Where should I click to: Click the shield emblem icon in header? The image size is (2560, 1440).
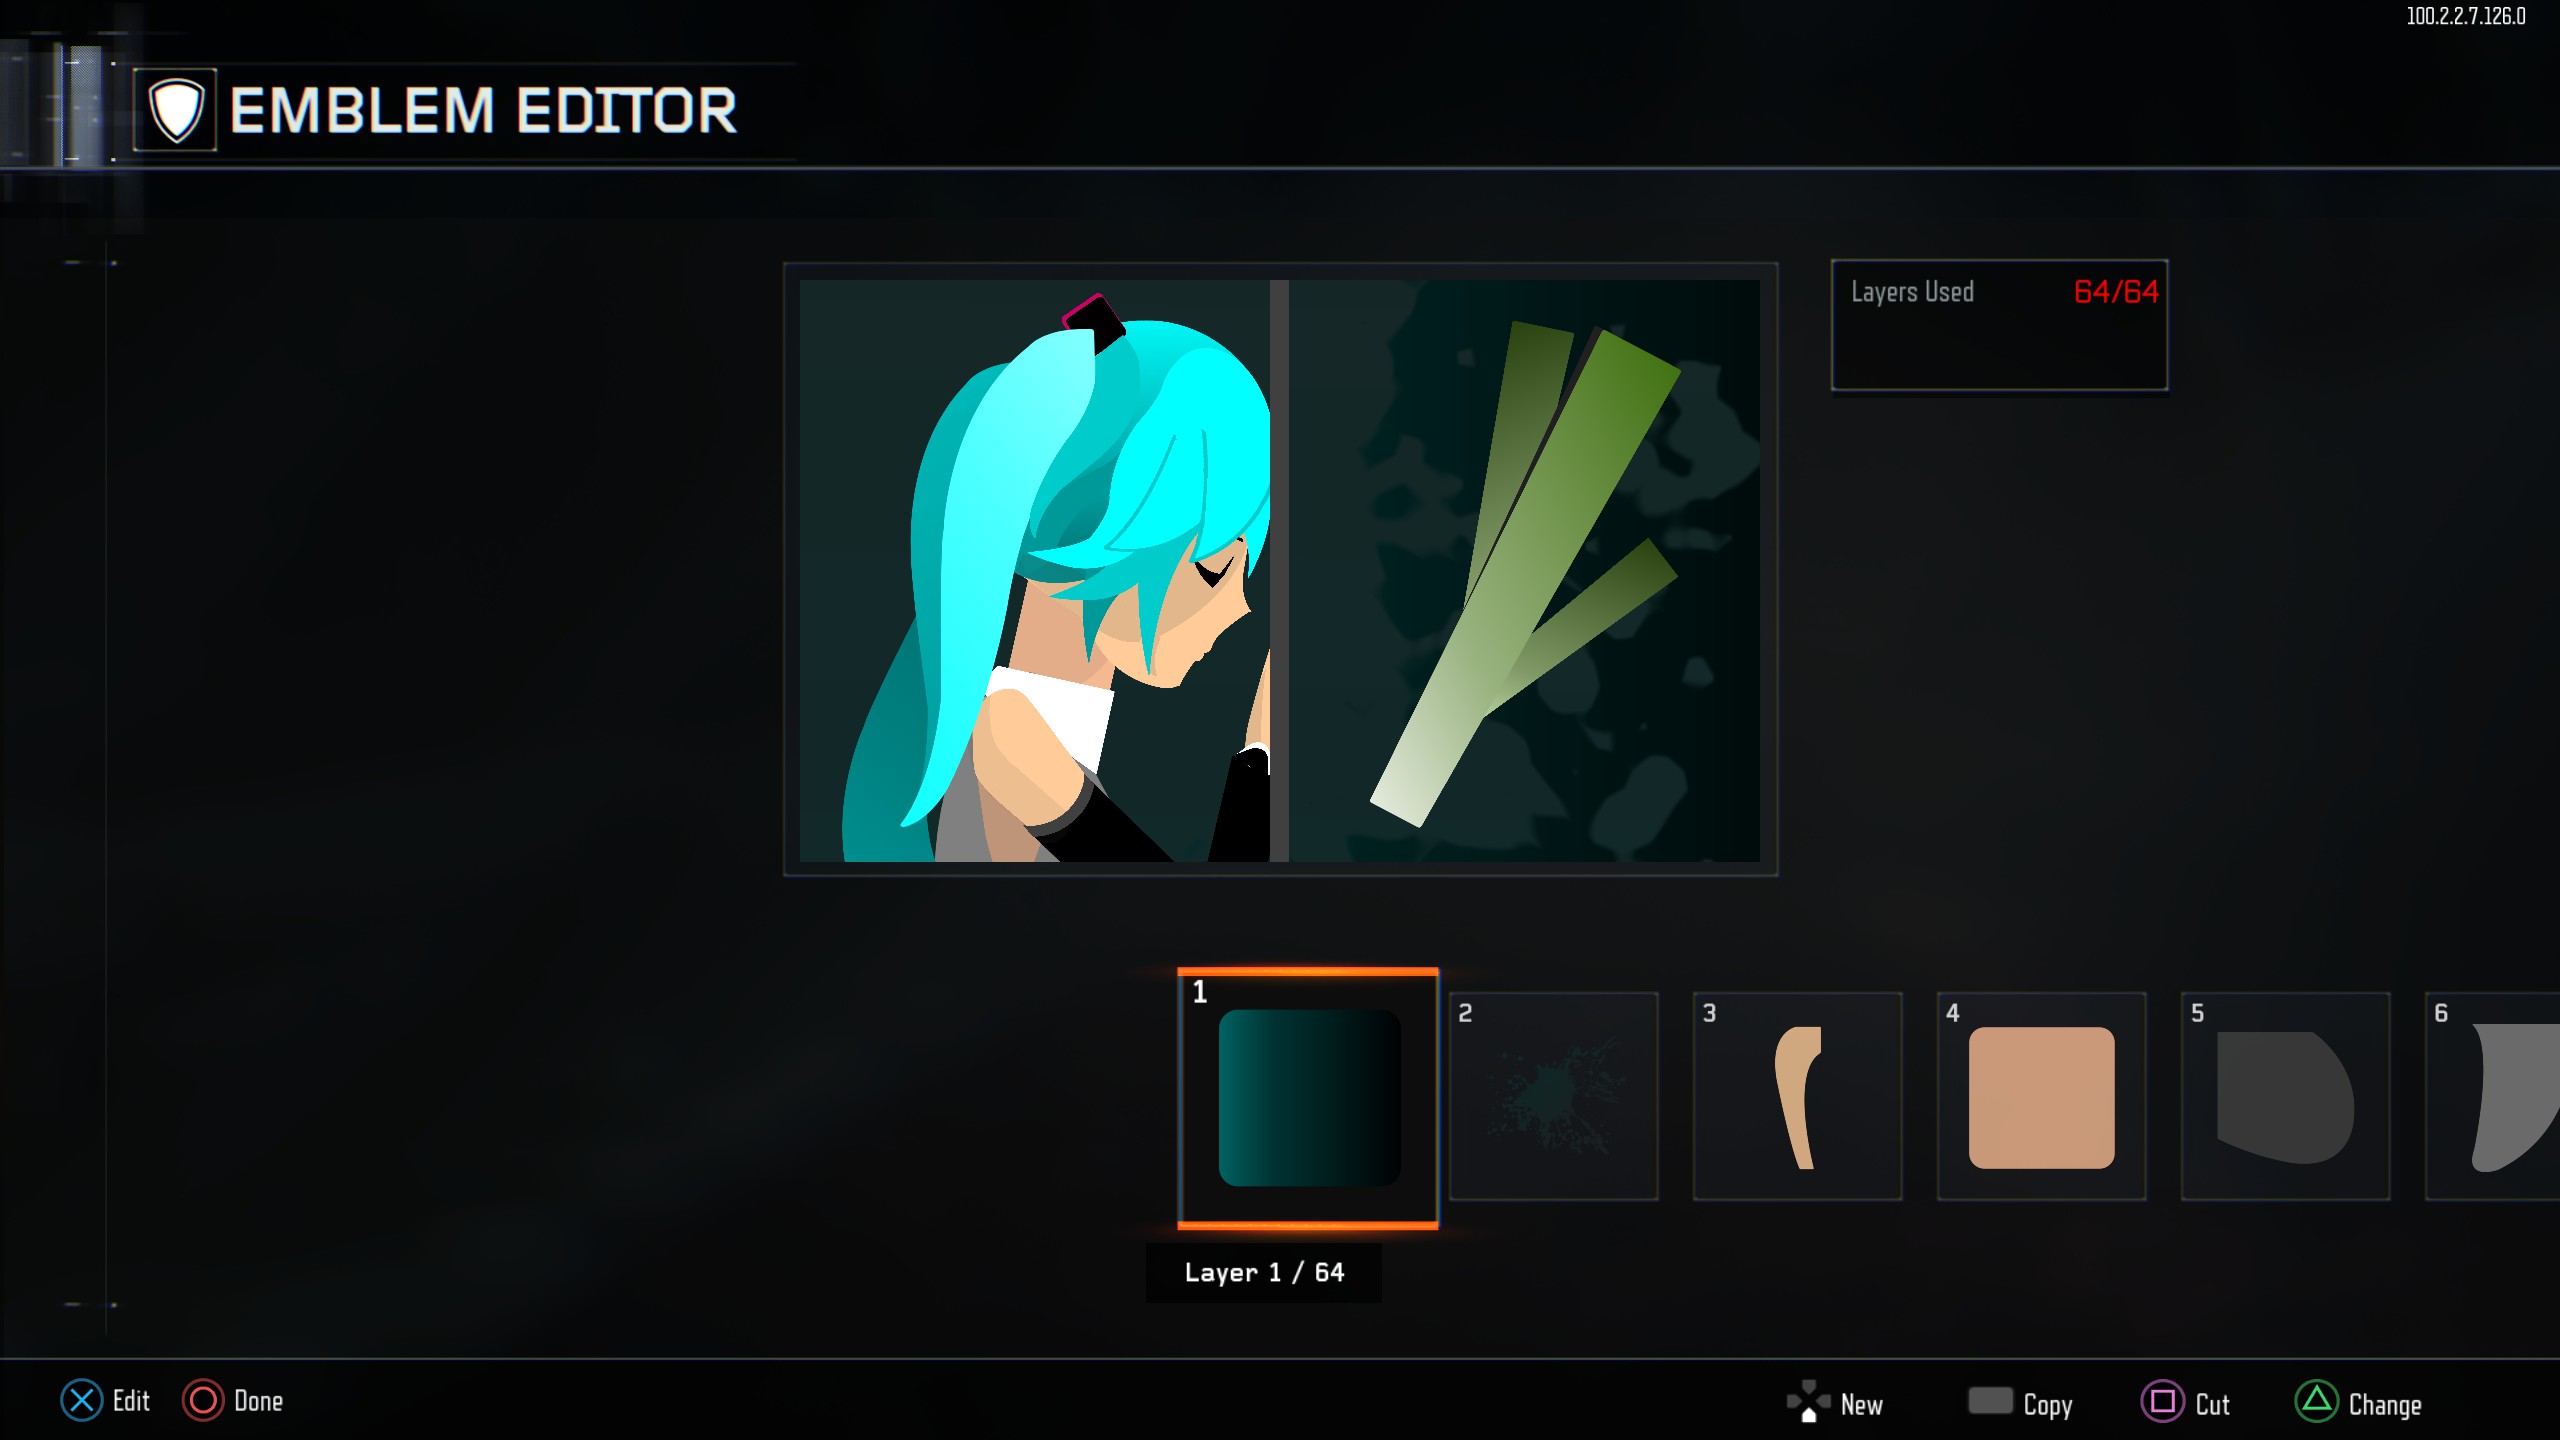(176, 110)
